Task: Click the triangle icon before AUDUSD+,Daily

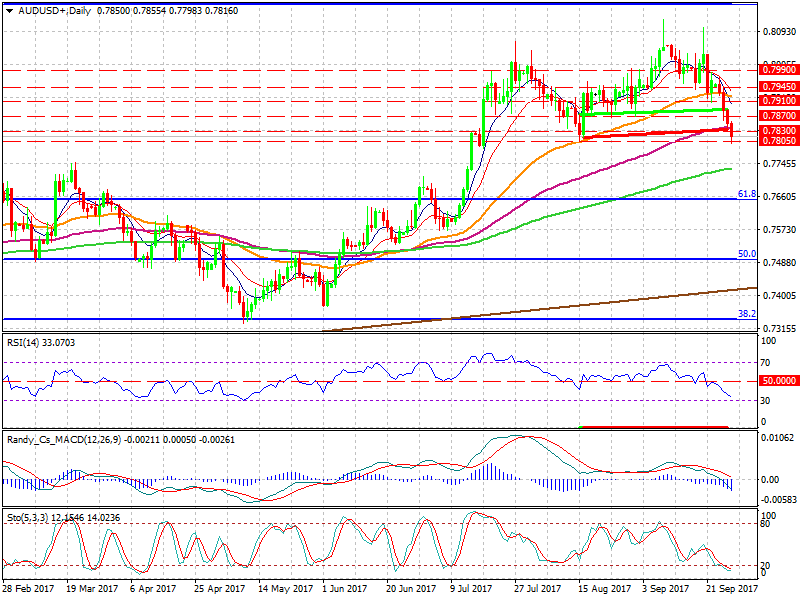Action: [x=8, y=10]
